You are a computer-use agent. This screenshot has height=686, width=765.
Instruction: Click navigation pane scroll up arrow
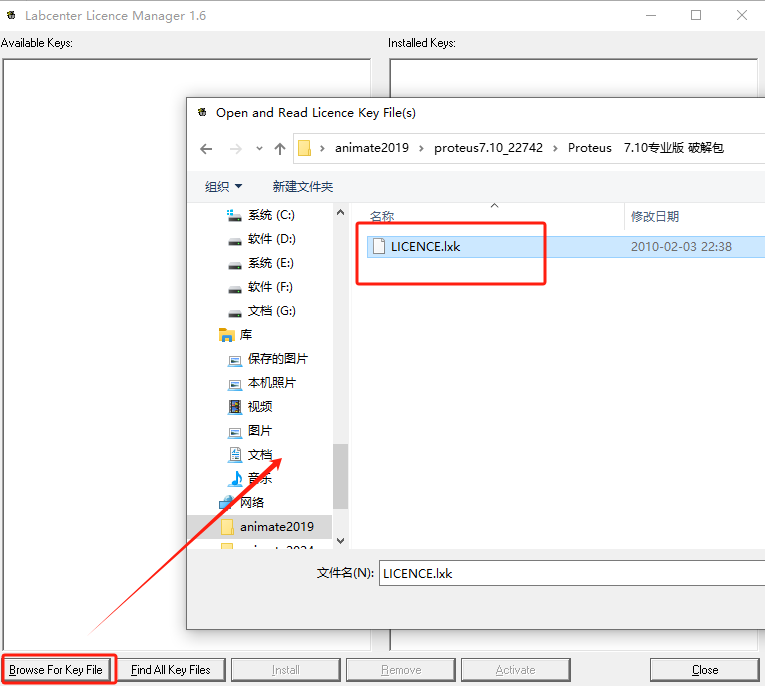341,212
